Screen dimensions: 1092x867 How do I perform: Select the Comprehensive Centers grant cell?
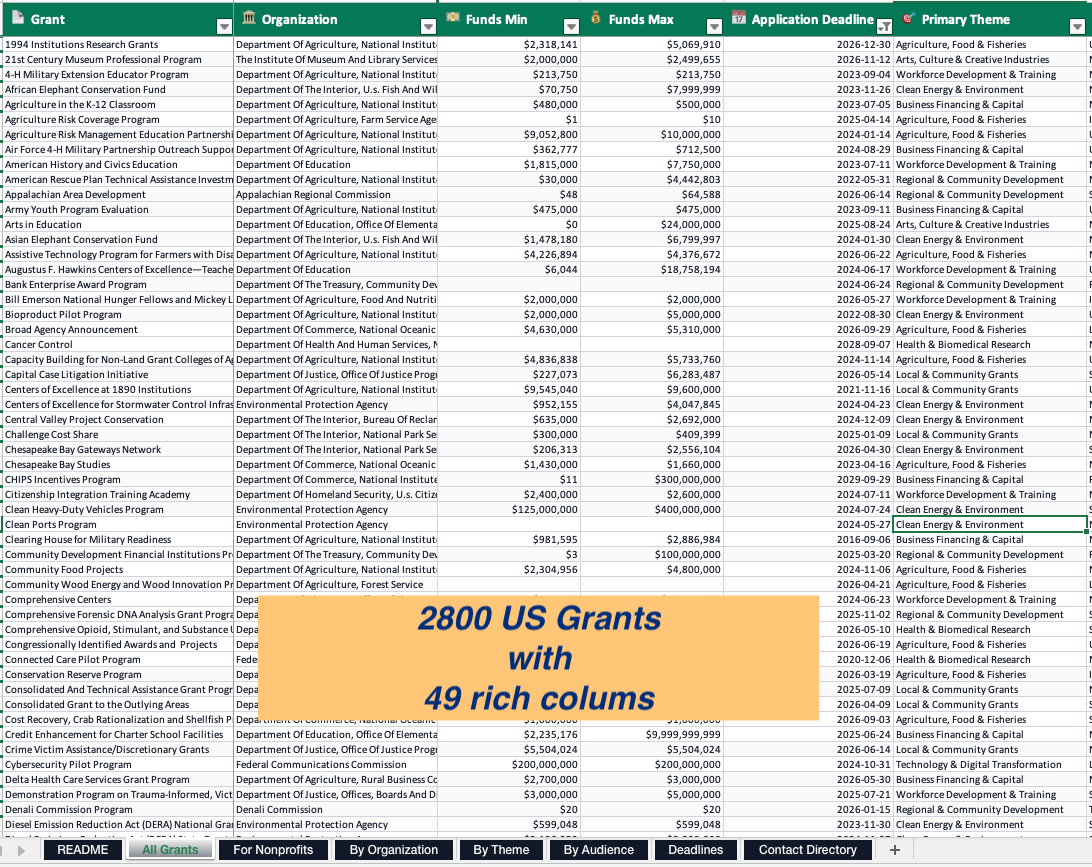118,600
